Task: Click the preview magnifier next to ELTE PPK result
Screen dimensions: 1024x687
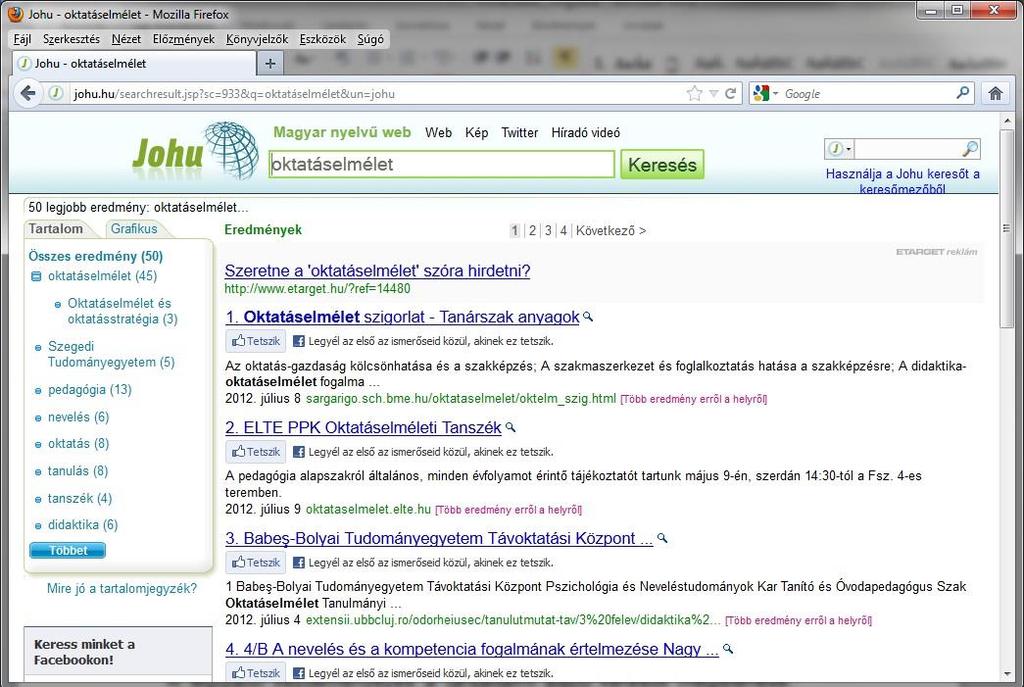Action: pyautogui.click(x=511, y=427)
